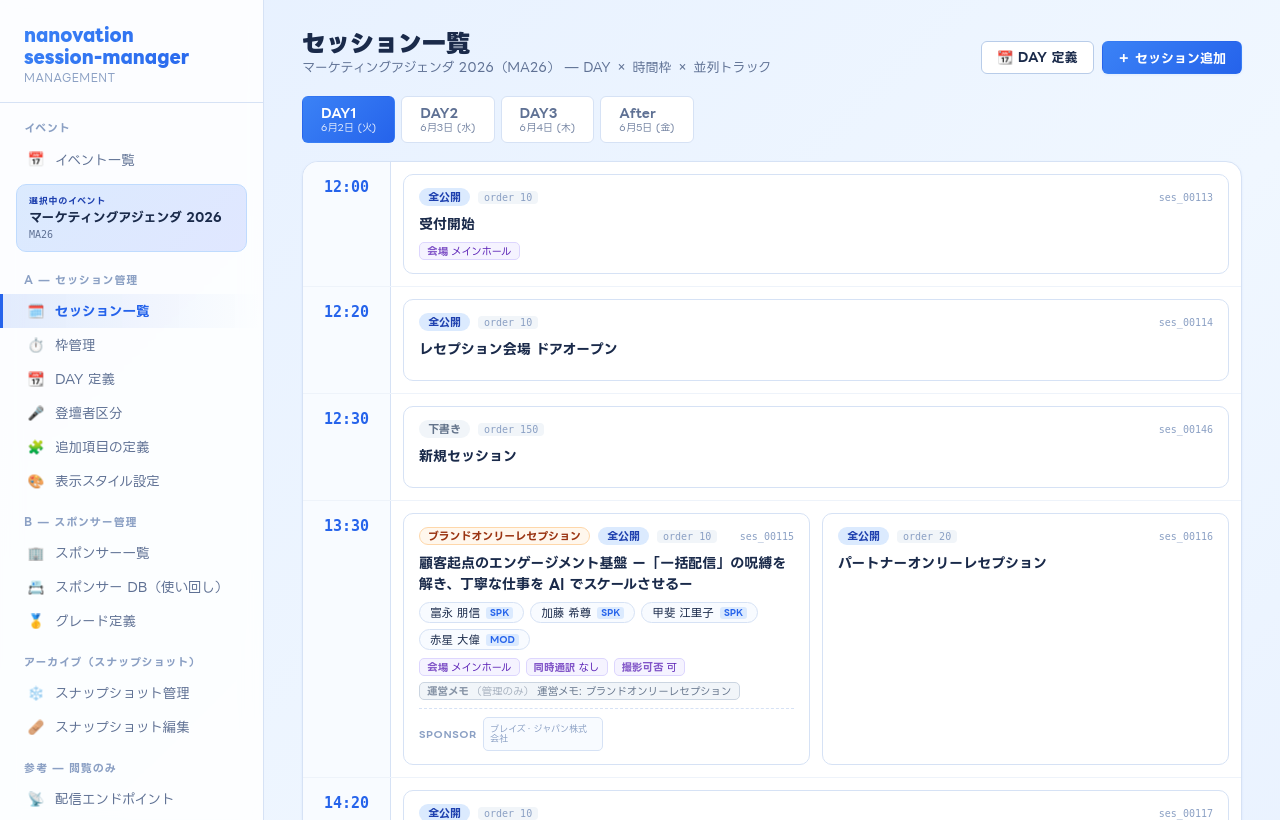
Task: Click the セッション一覧 sidebar calendar icon
Action: (x=36, y=311)
